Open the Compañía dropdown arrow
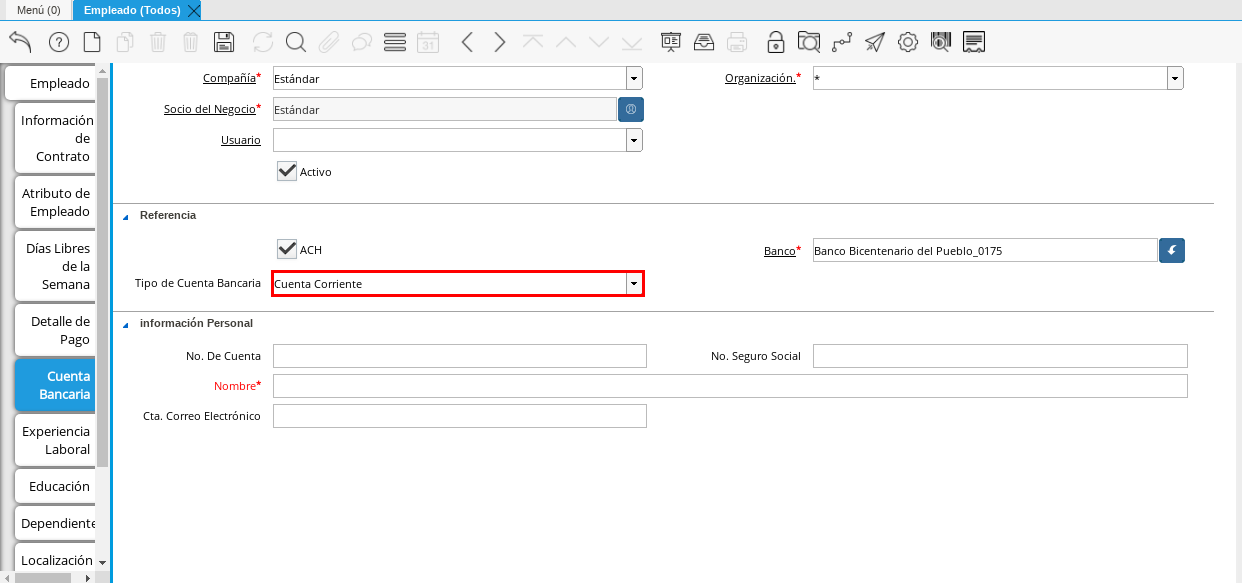The height and width of the screenshot is (583, 1242). [634, 78]
